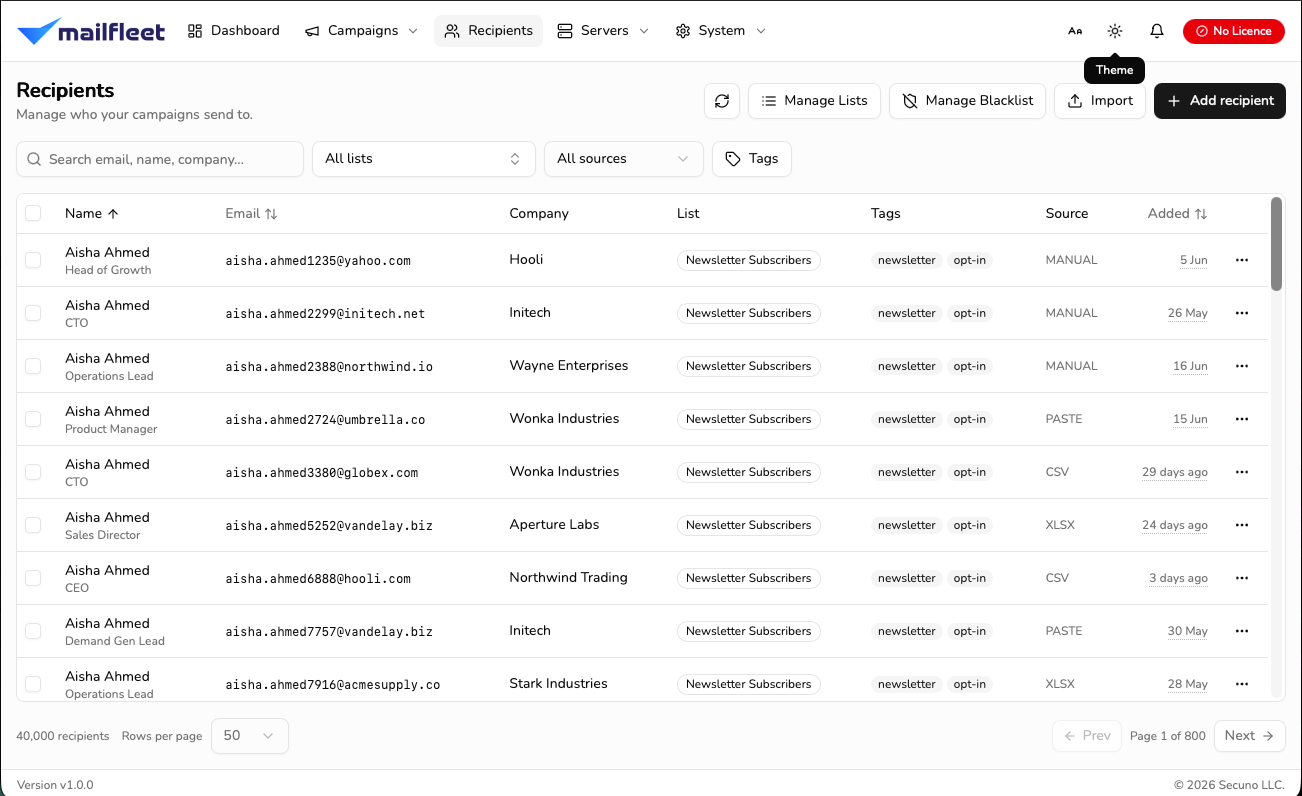Open the All lists dropdown
The image size is (1302, 796).
(x=424, y=159)
